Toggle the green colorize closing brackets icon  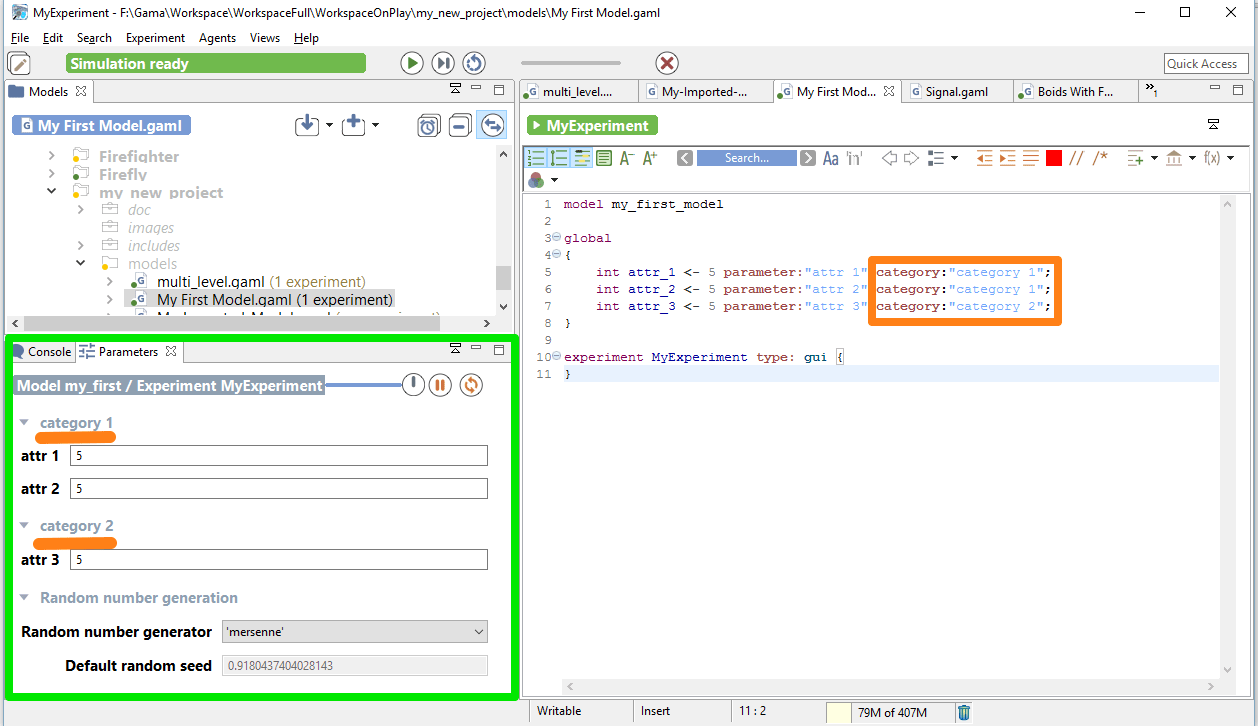coord(604,158)
